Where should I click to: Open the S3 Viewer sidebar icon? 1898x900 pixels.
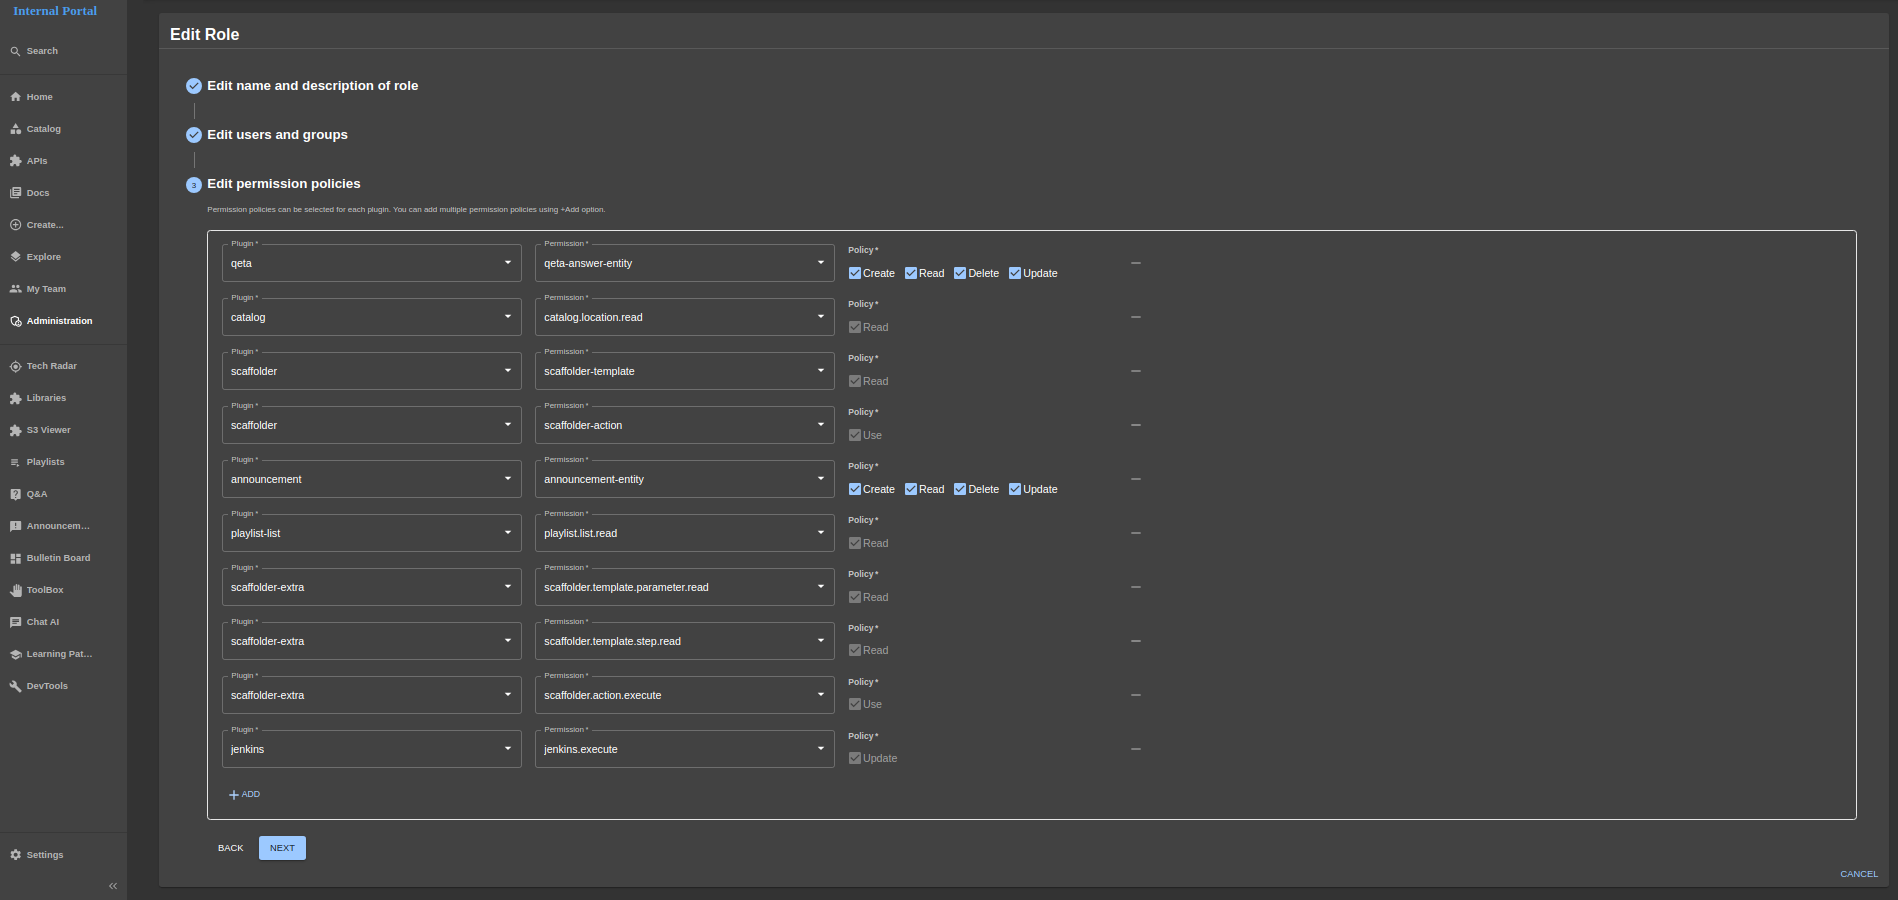[15, 431]
